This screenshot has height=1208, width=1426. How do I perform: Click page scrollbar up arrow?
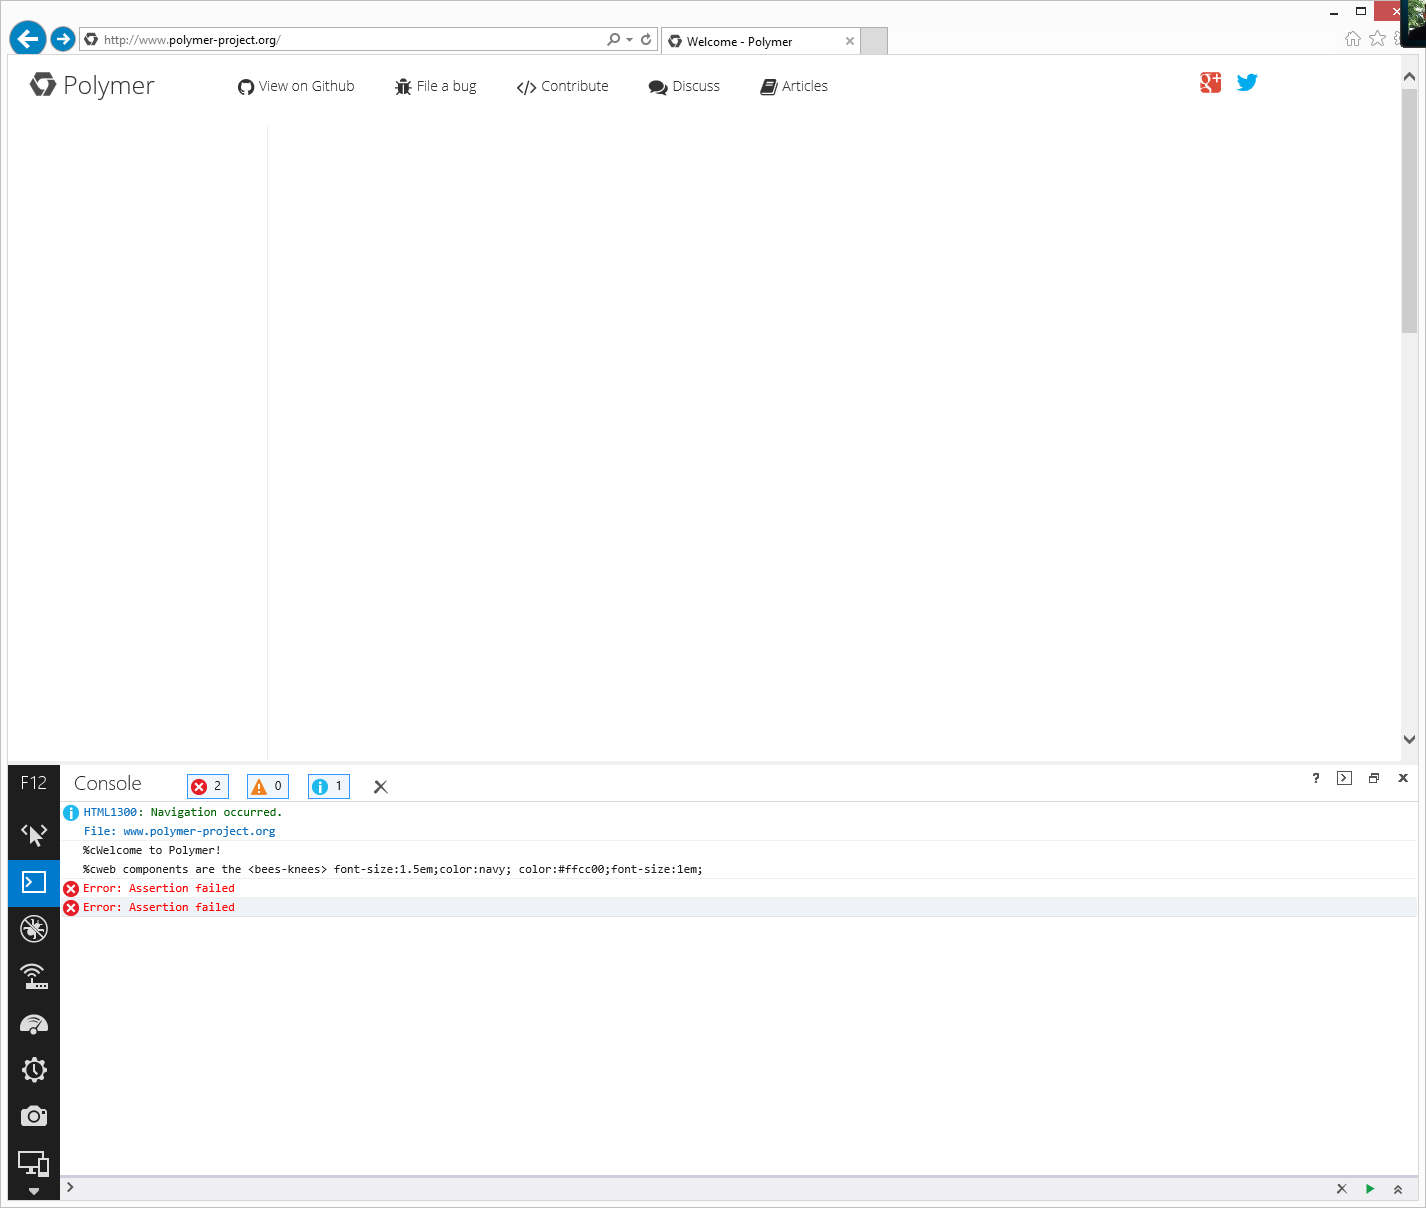[1409, 76]
